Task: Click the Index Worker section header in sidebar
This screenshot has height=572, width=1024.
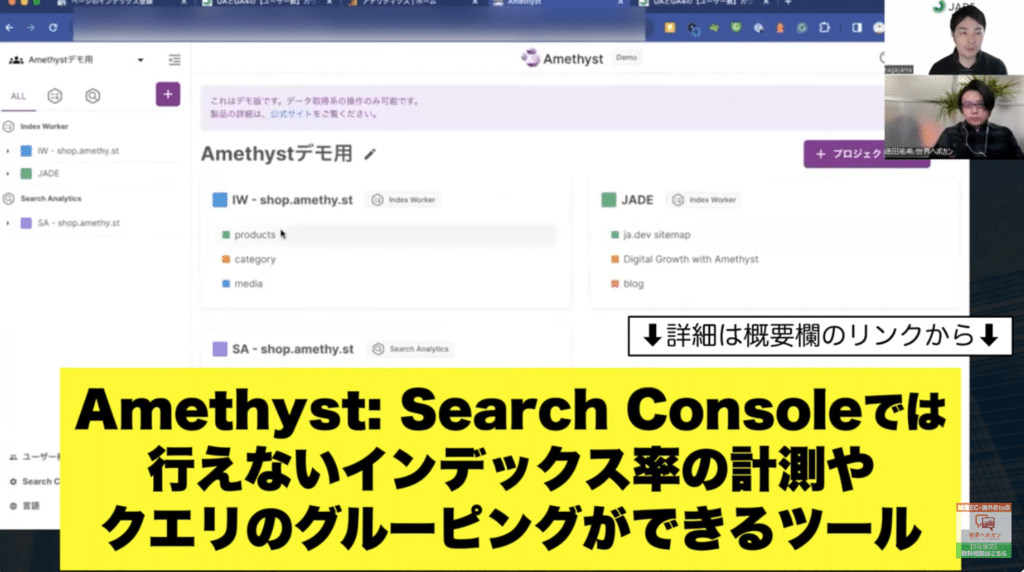Action: (x=44, y=127)
